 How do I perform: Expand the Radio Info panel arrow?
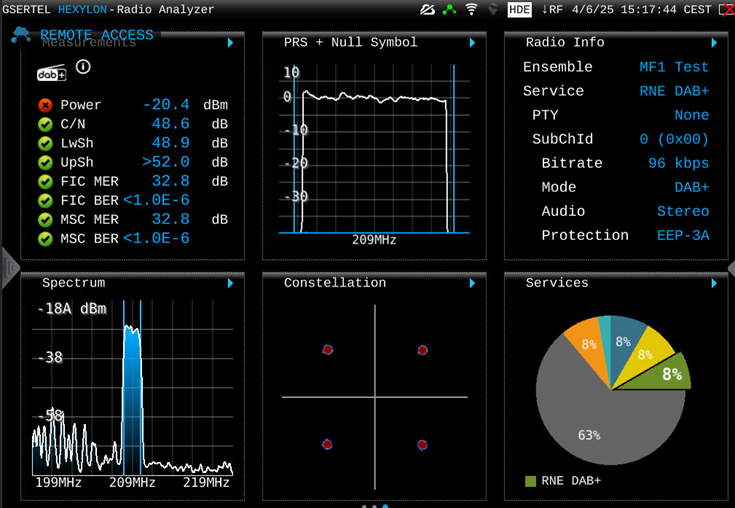pos(714,43)
